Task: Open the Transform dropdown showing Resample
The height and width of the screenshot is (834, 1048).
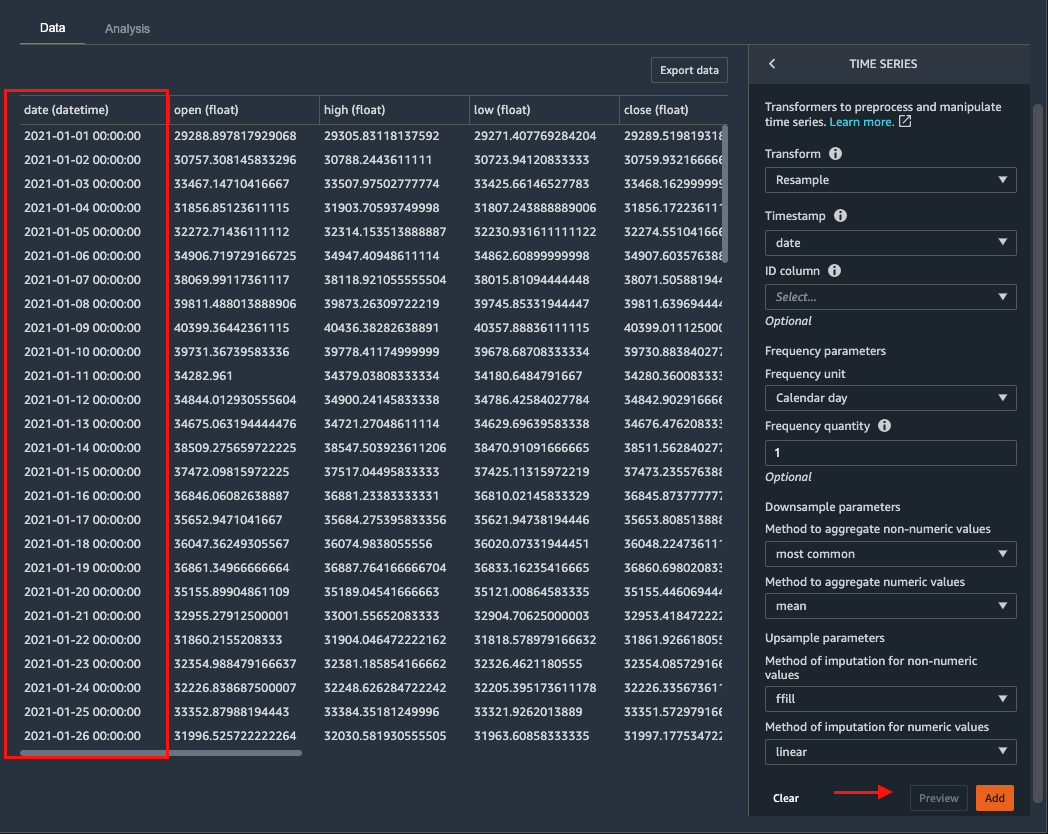Action: click(x=890, y=180)
